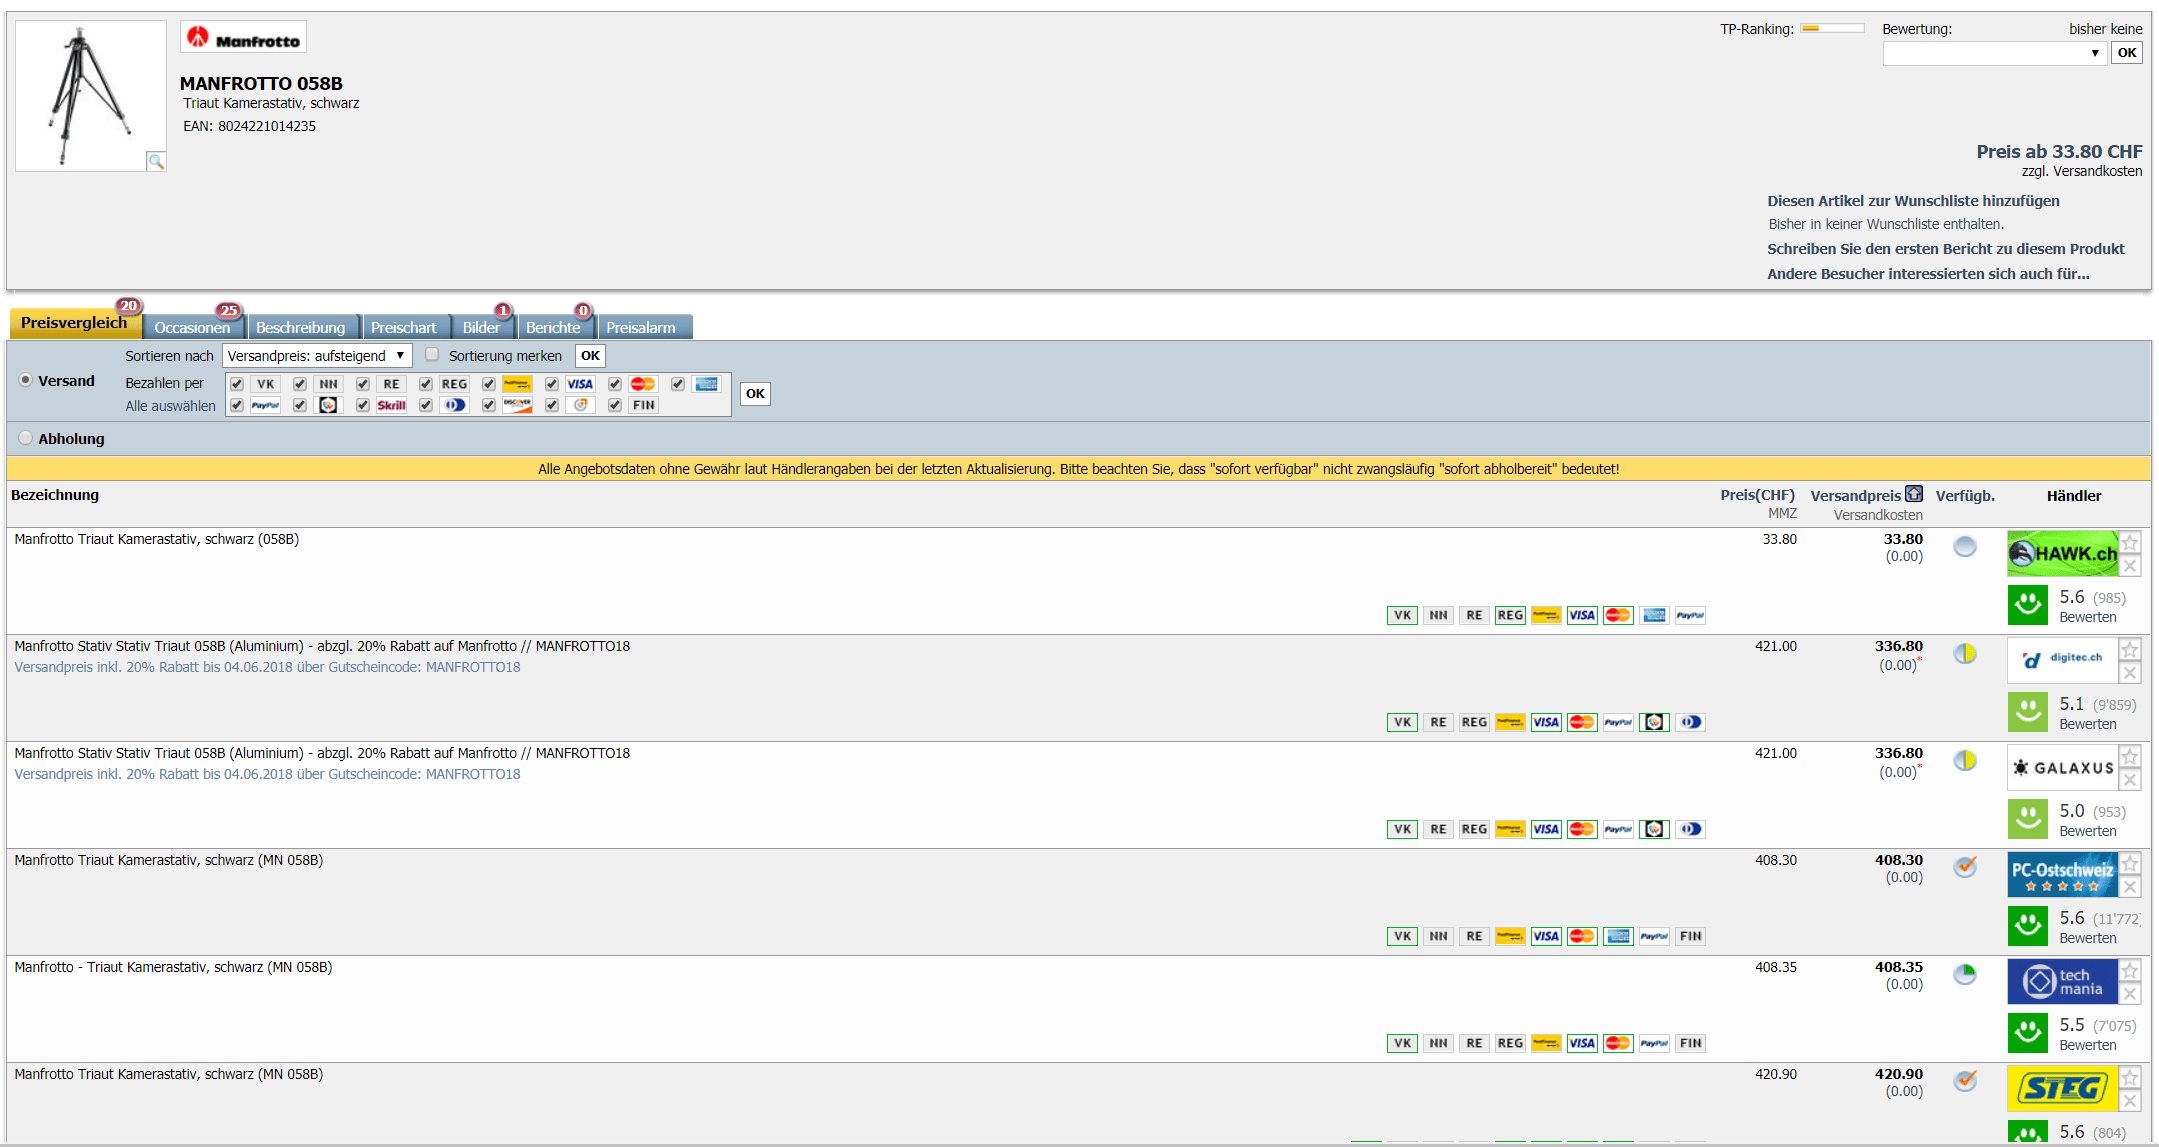
Task: Remove digitec.ch with the X icon
Action: (2130, 674)
